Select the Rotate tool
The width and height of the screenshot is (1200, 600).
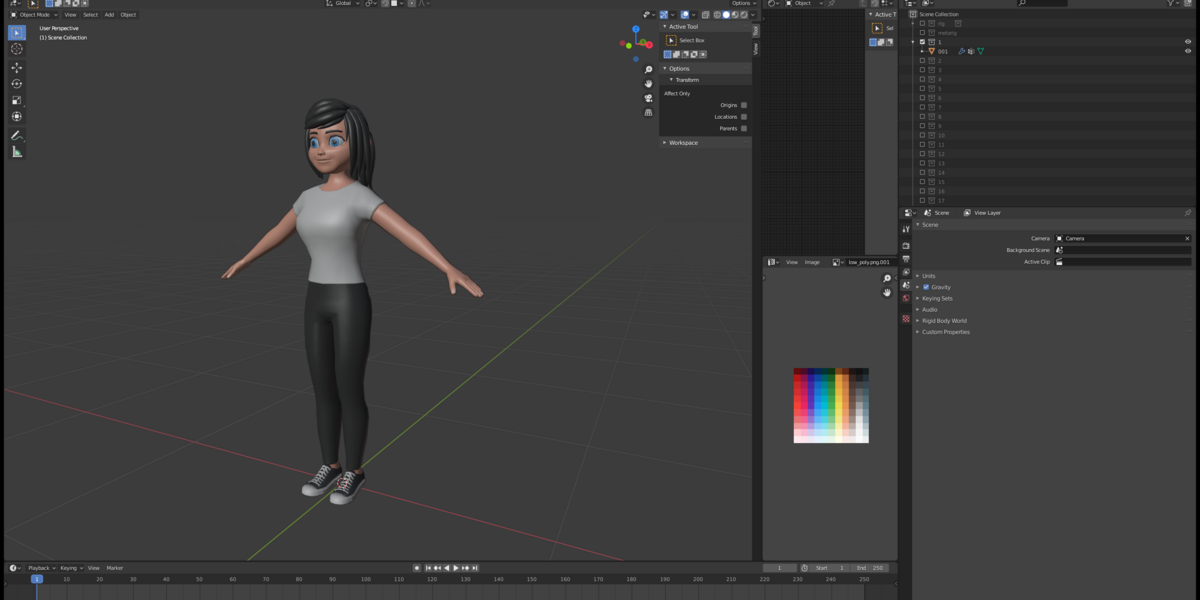point(17,84)
